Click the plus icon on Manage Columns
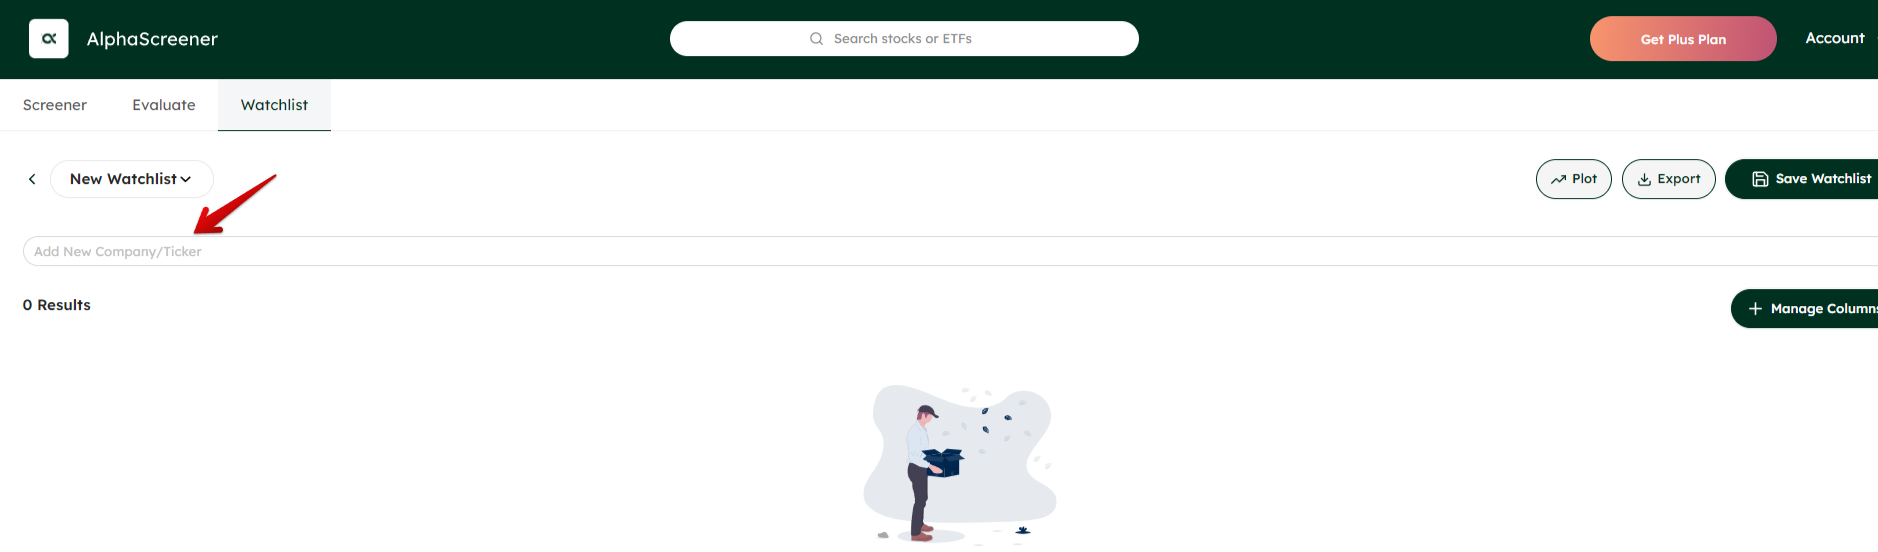 pyautogui.click(x=1755, y=309)
